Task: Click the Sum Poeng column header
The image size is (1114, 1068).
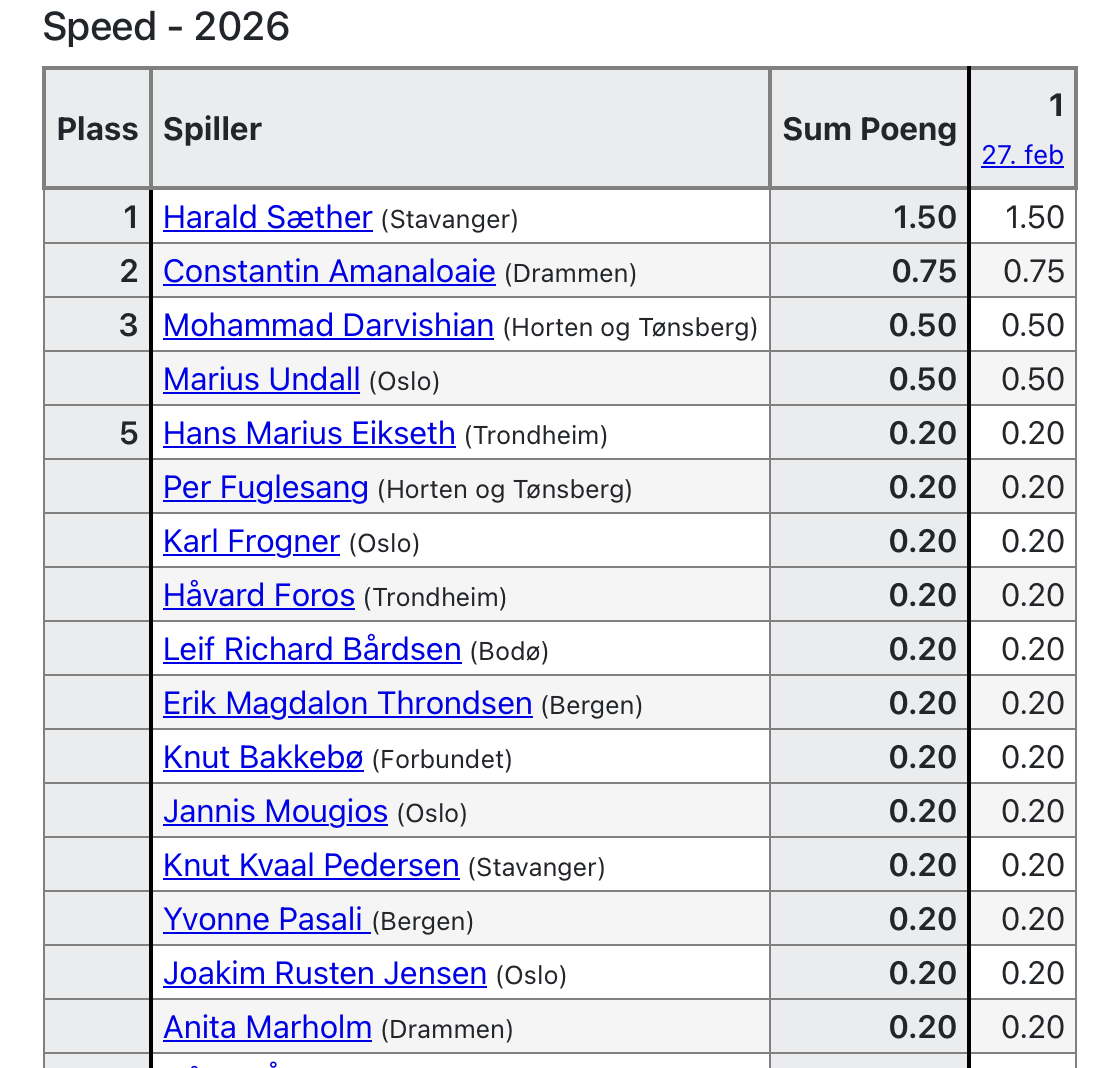Action: click(x=869, y=129)
